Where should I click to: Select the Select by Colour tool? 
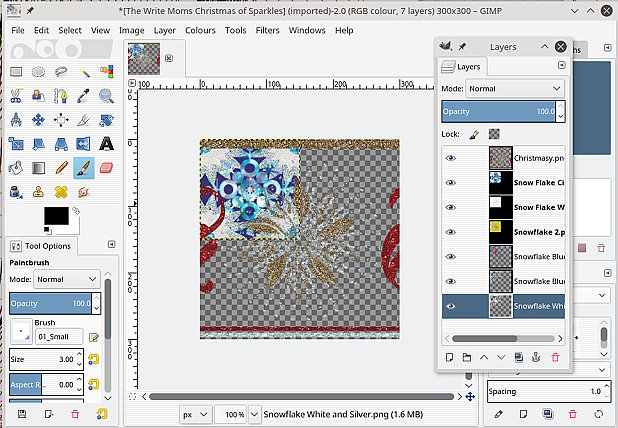point(106,72)
